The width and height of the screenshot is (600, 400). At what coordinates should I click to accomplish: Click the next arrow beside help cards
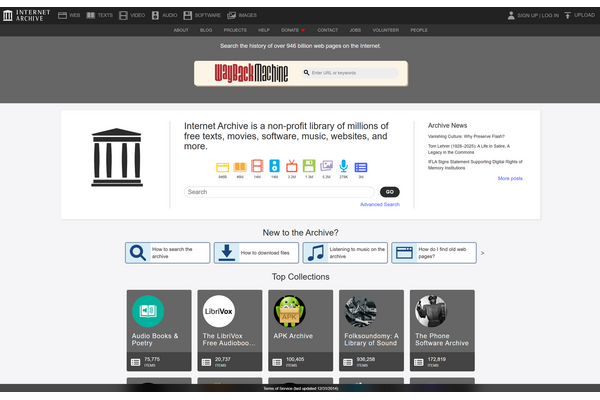point(482,253)
